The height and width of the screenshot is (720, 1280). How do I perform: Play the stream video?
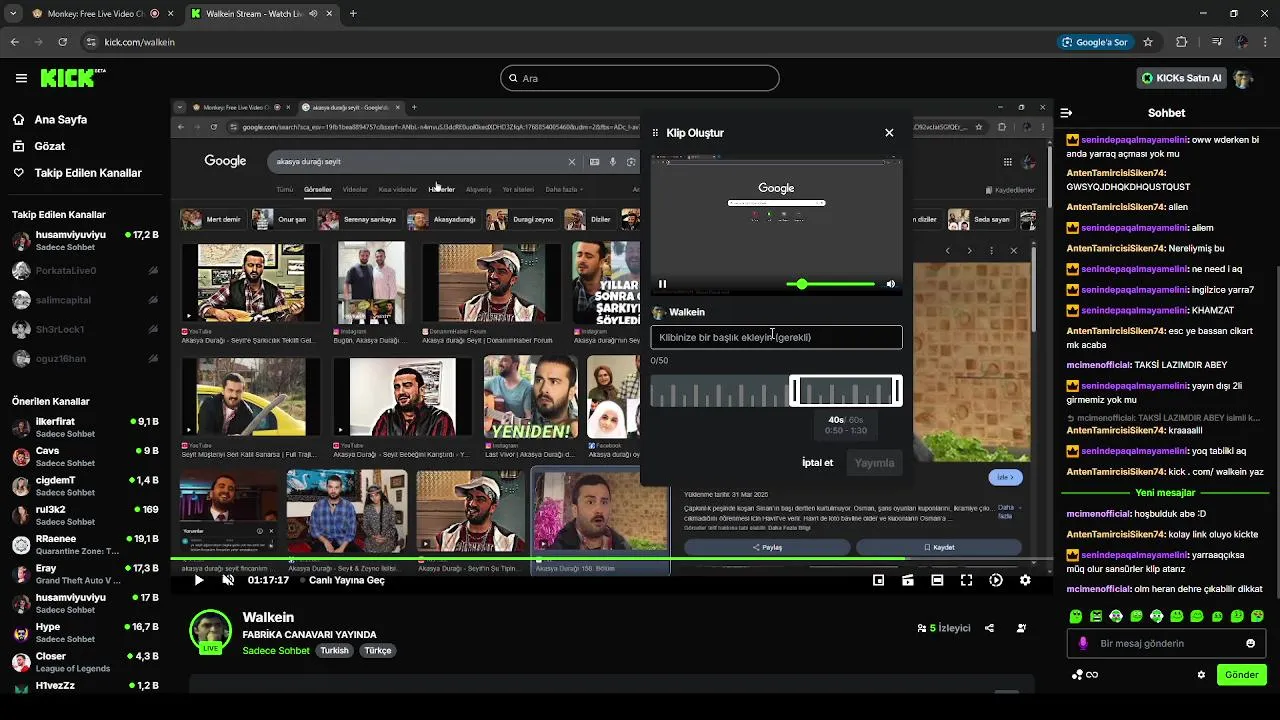tap(199, 580)
